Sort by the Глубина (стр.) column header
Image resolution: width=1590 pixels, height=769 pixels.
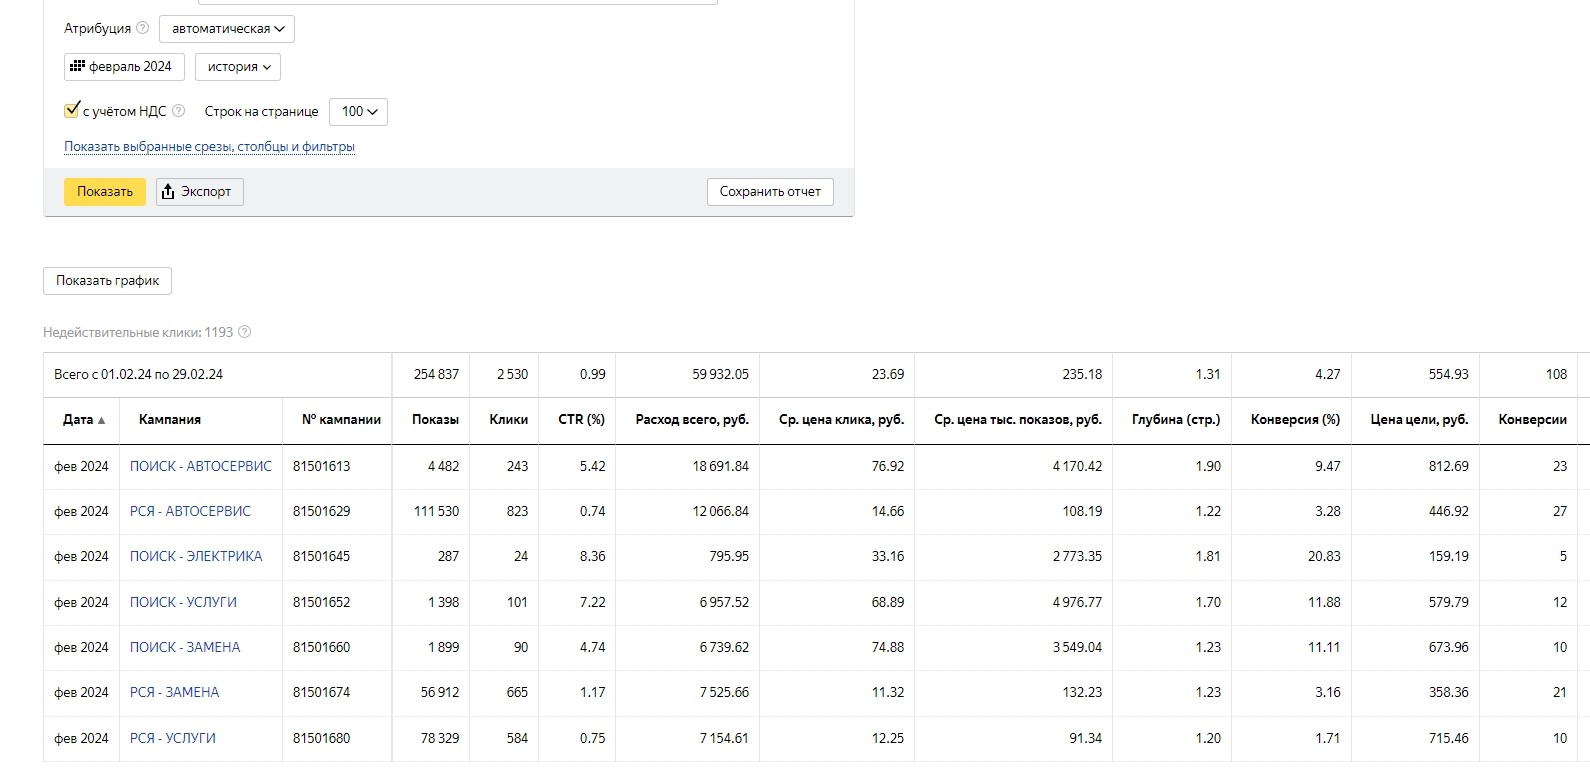click(x=1176, y=420)
